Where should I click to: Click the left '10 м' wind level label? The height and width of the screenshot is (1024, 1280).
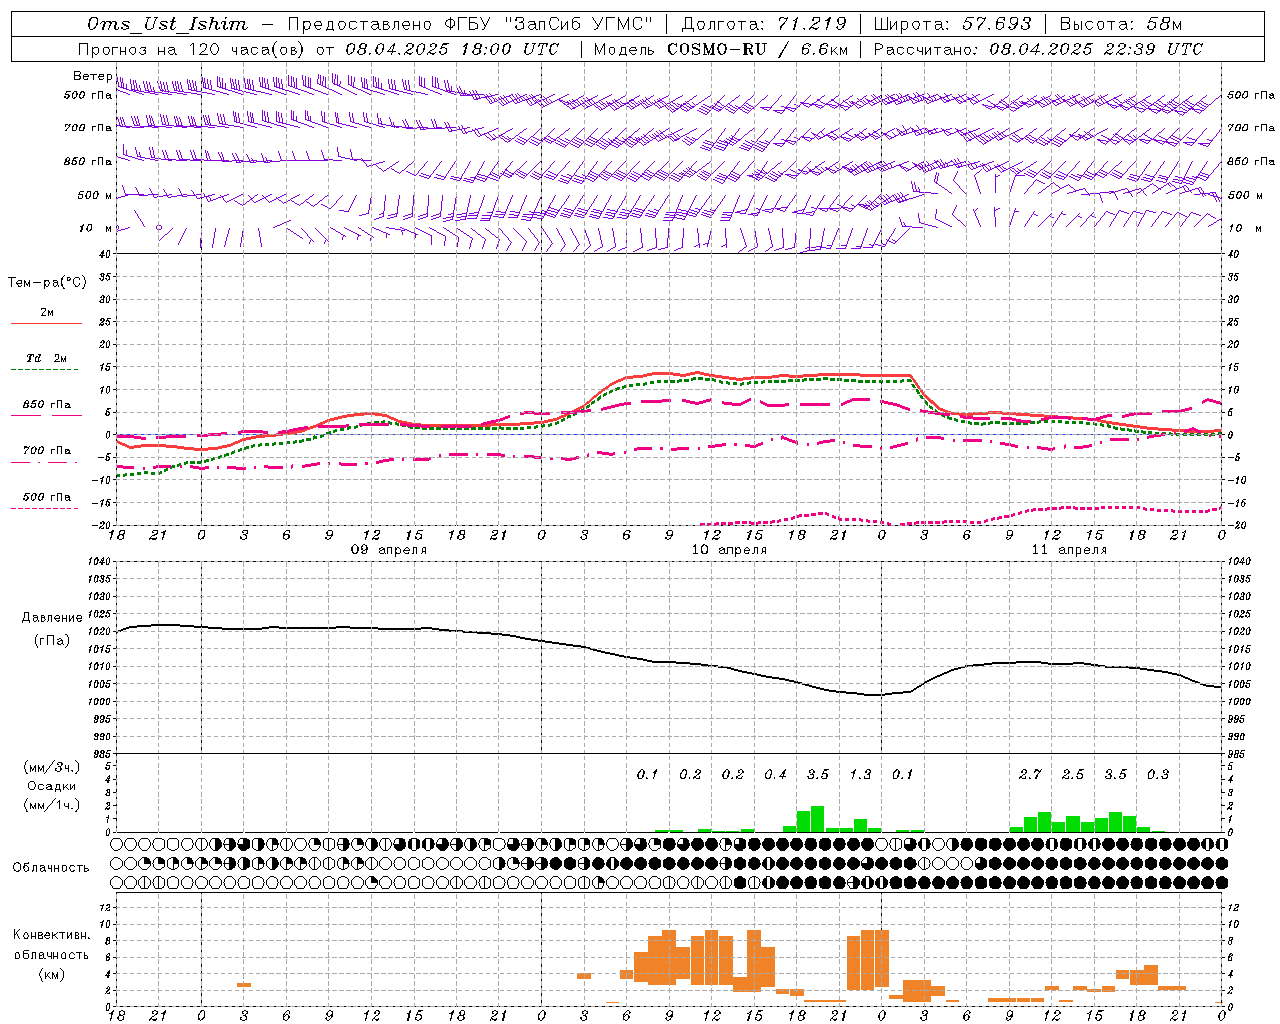coord(96,228)
